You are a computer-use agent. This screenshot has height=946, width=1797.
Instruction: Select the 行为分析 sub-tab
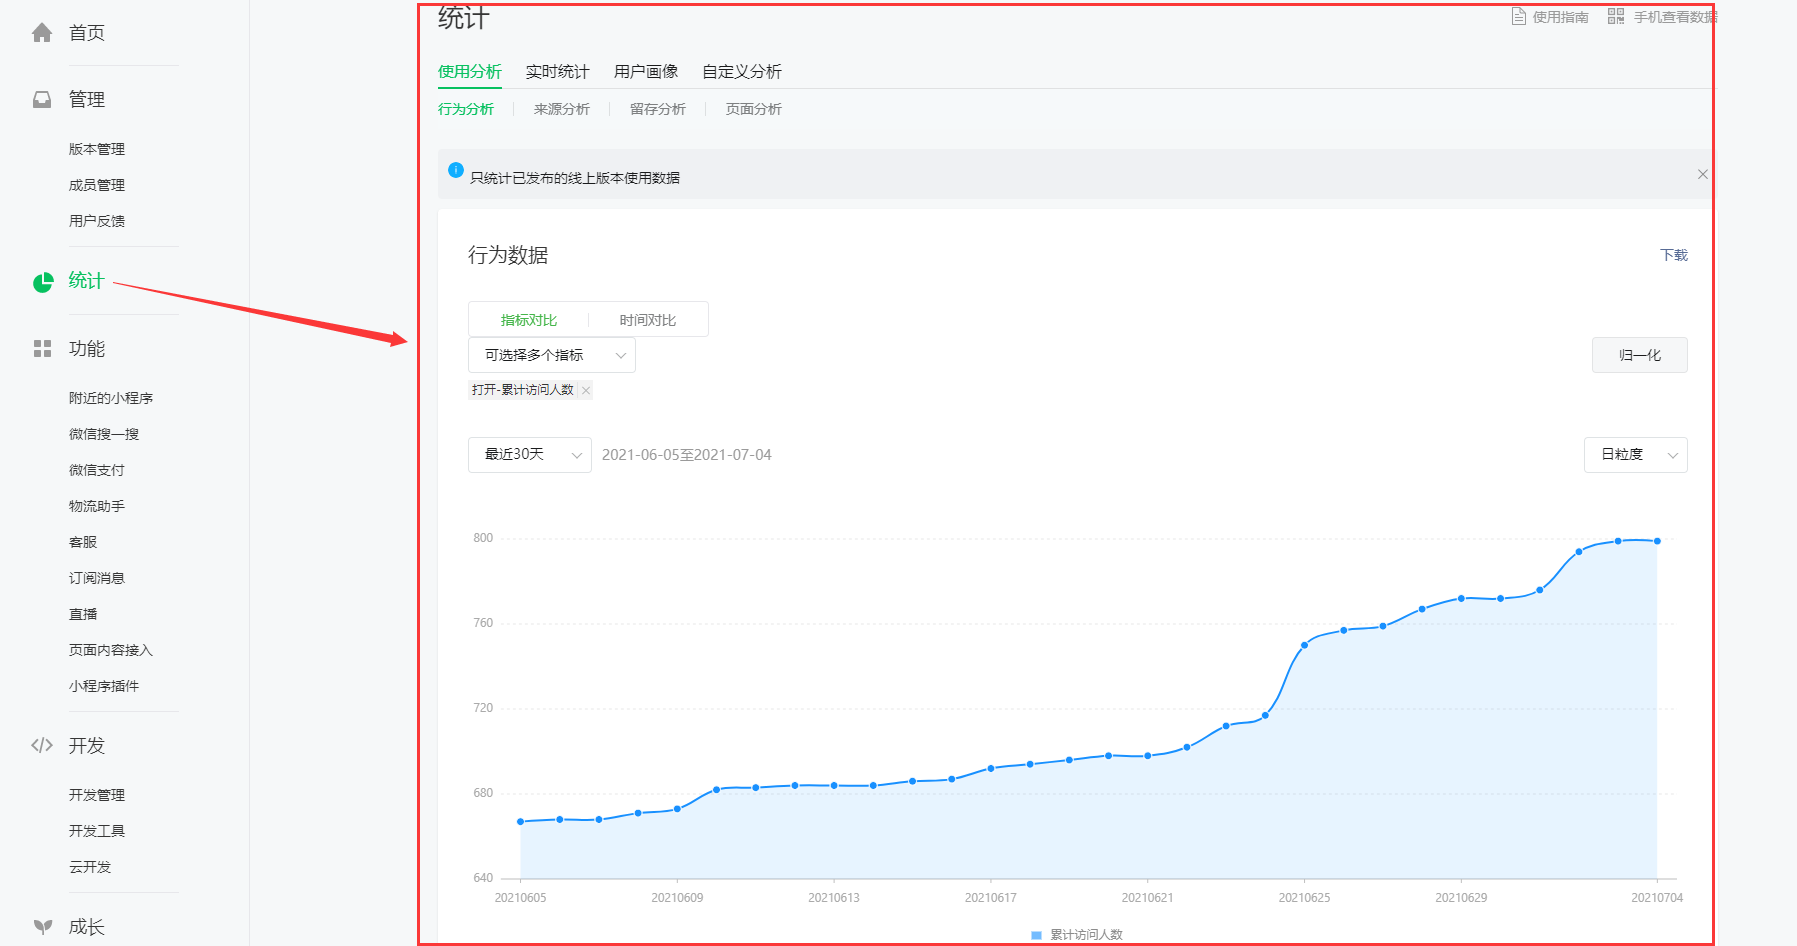(x=466, y=109)
